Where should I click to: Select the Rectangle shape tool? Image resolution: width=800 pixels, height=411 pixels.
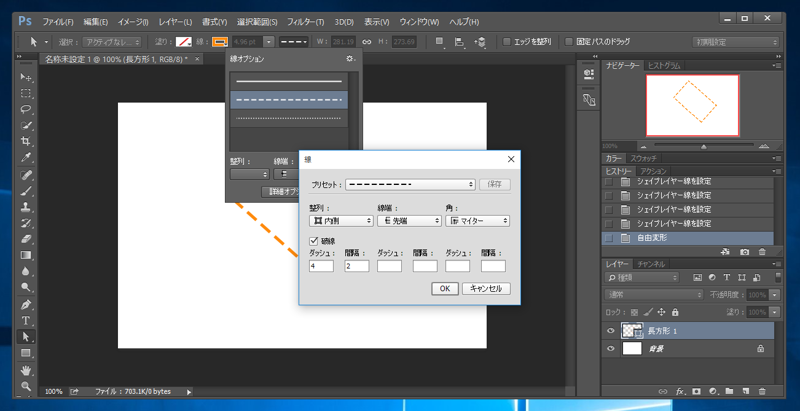click(x=26, y=353)
